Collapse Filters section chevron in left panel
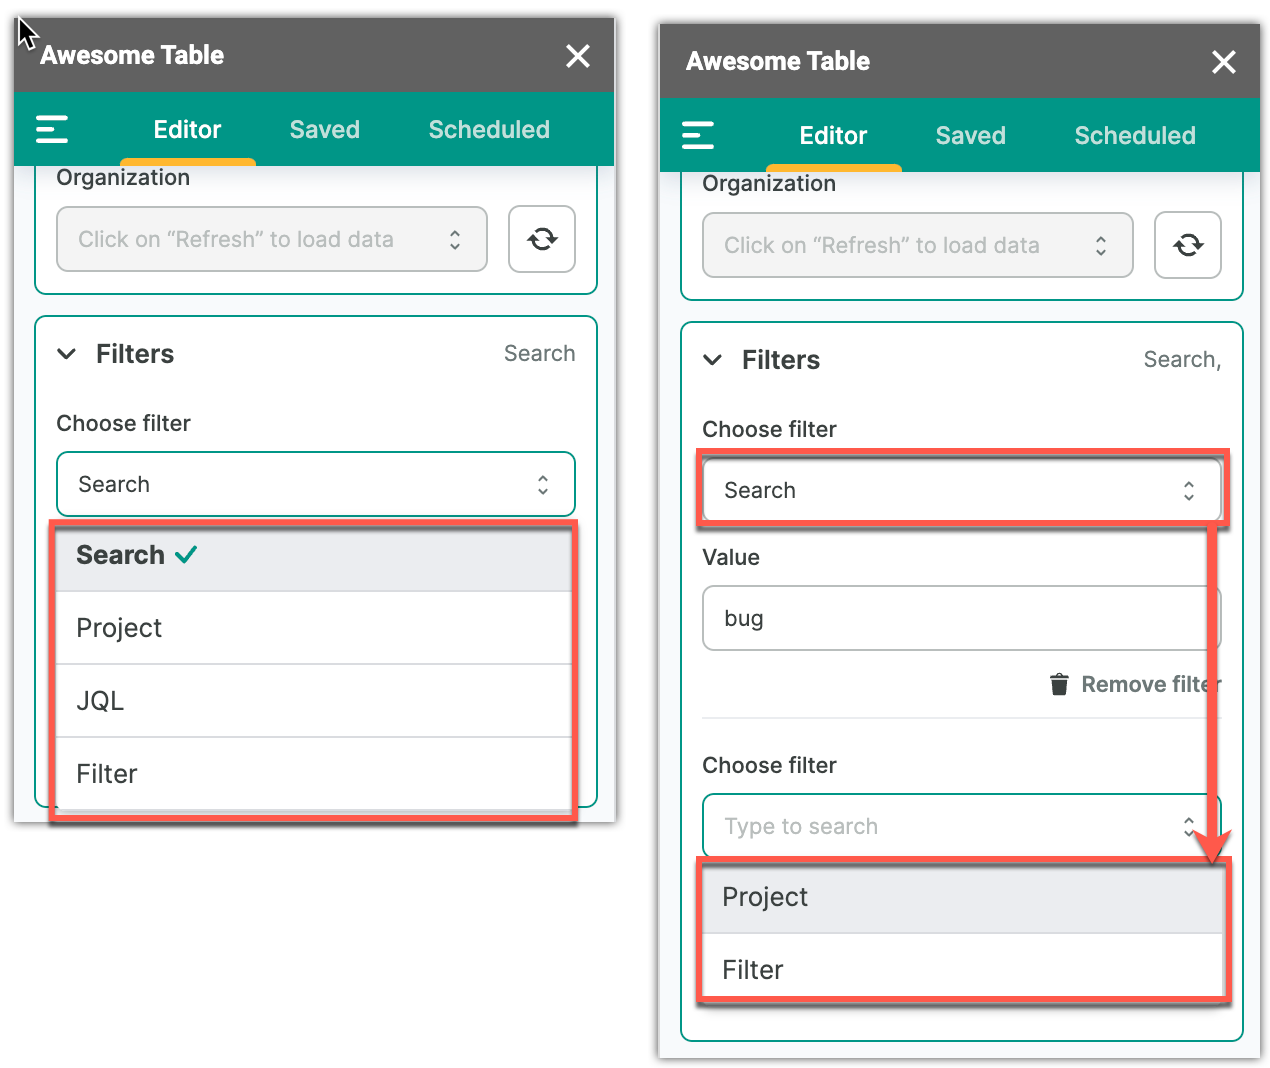 point(67,354)
